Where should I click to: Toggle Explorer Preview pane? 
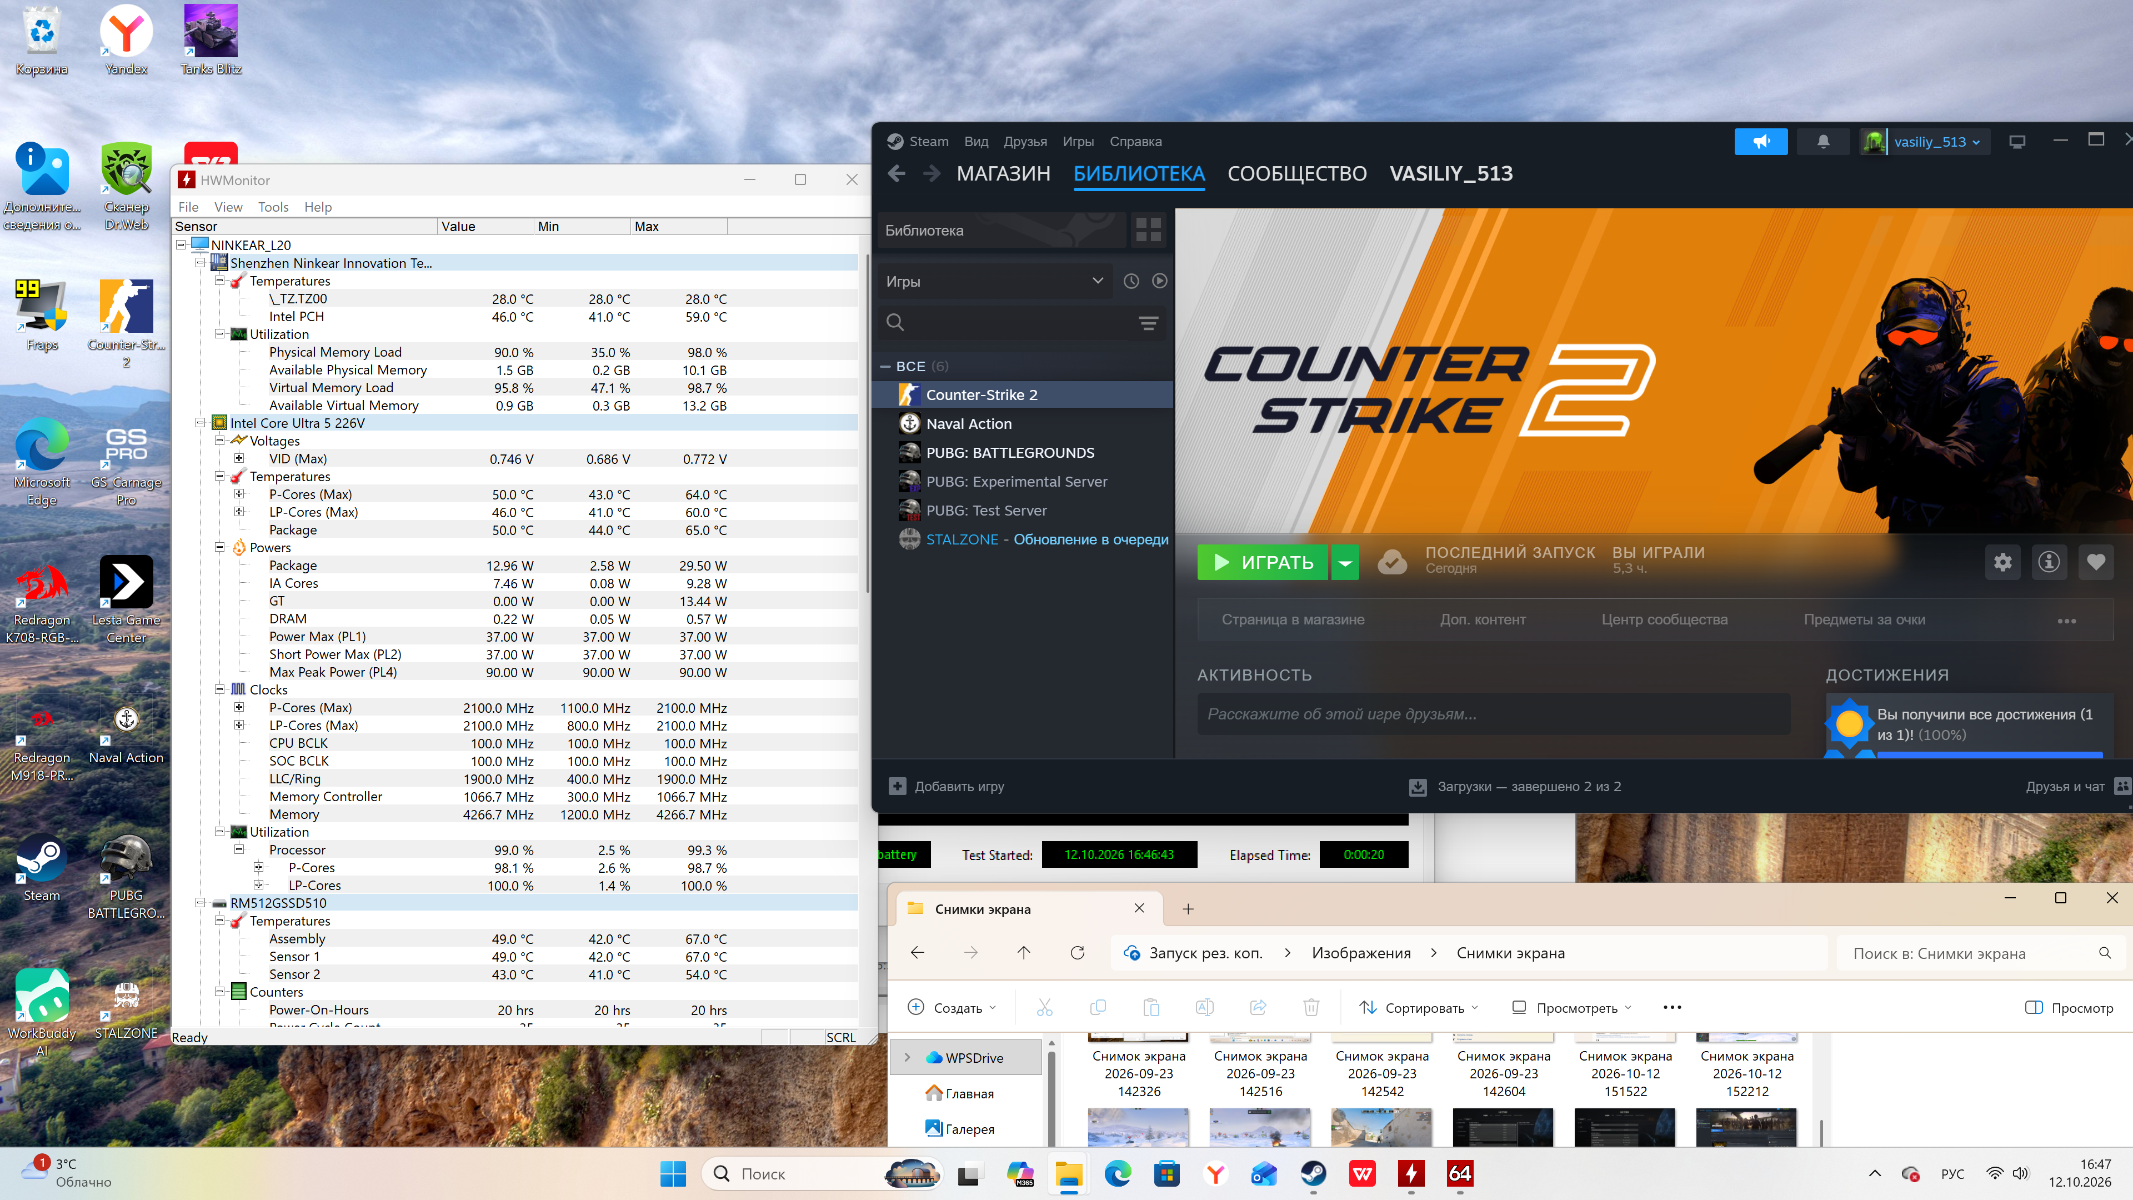pos(2069,1008)
